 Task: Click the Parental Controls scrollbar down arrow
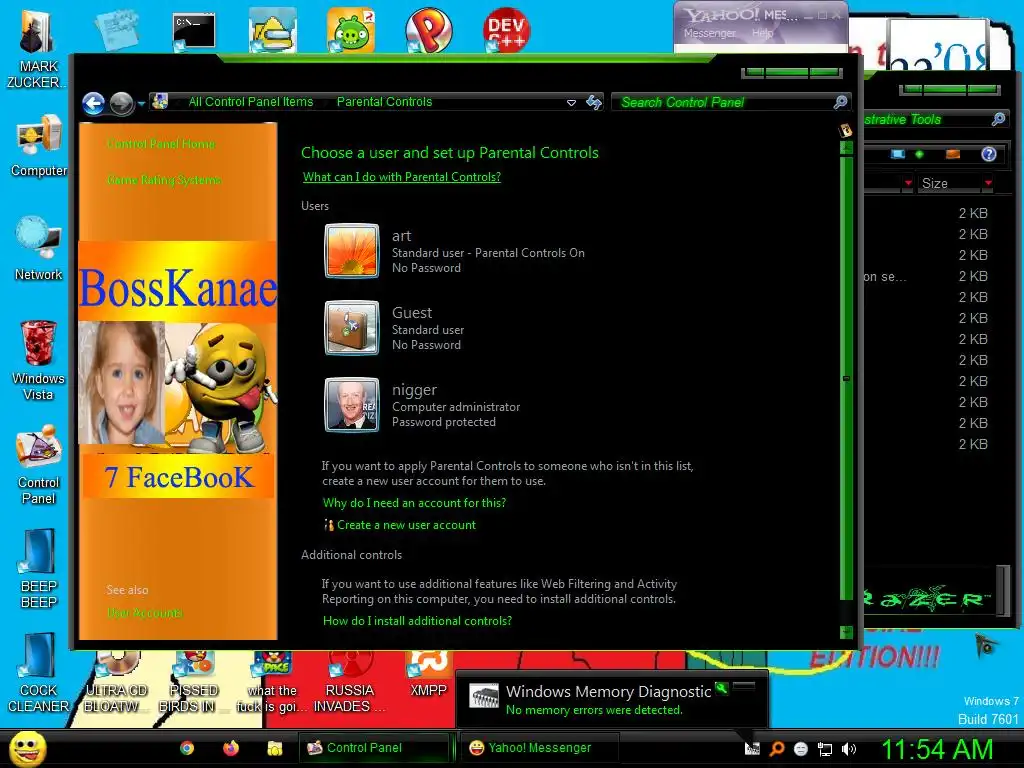pyautogui.click(x=846, y=632)
